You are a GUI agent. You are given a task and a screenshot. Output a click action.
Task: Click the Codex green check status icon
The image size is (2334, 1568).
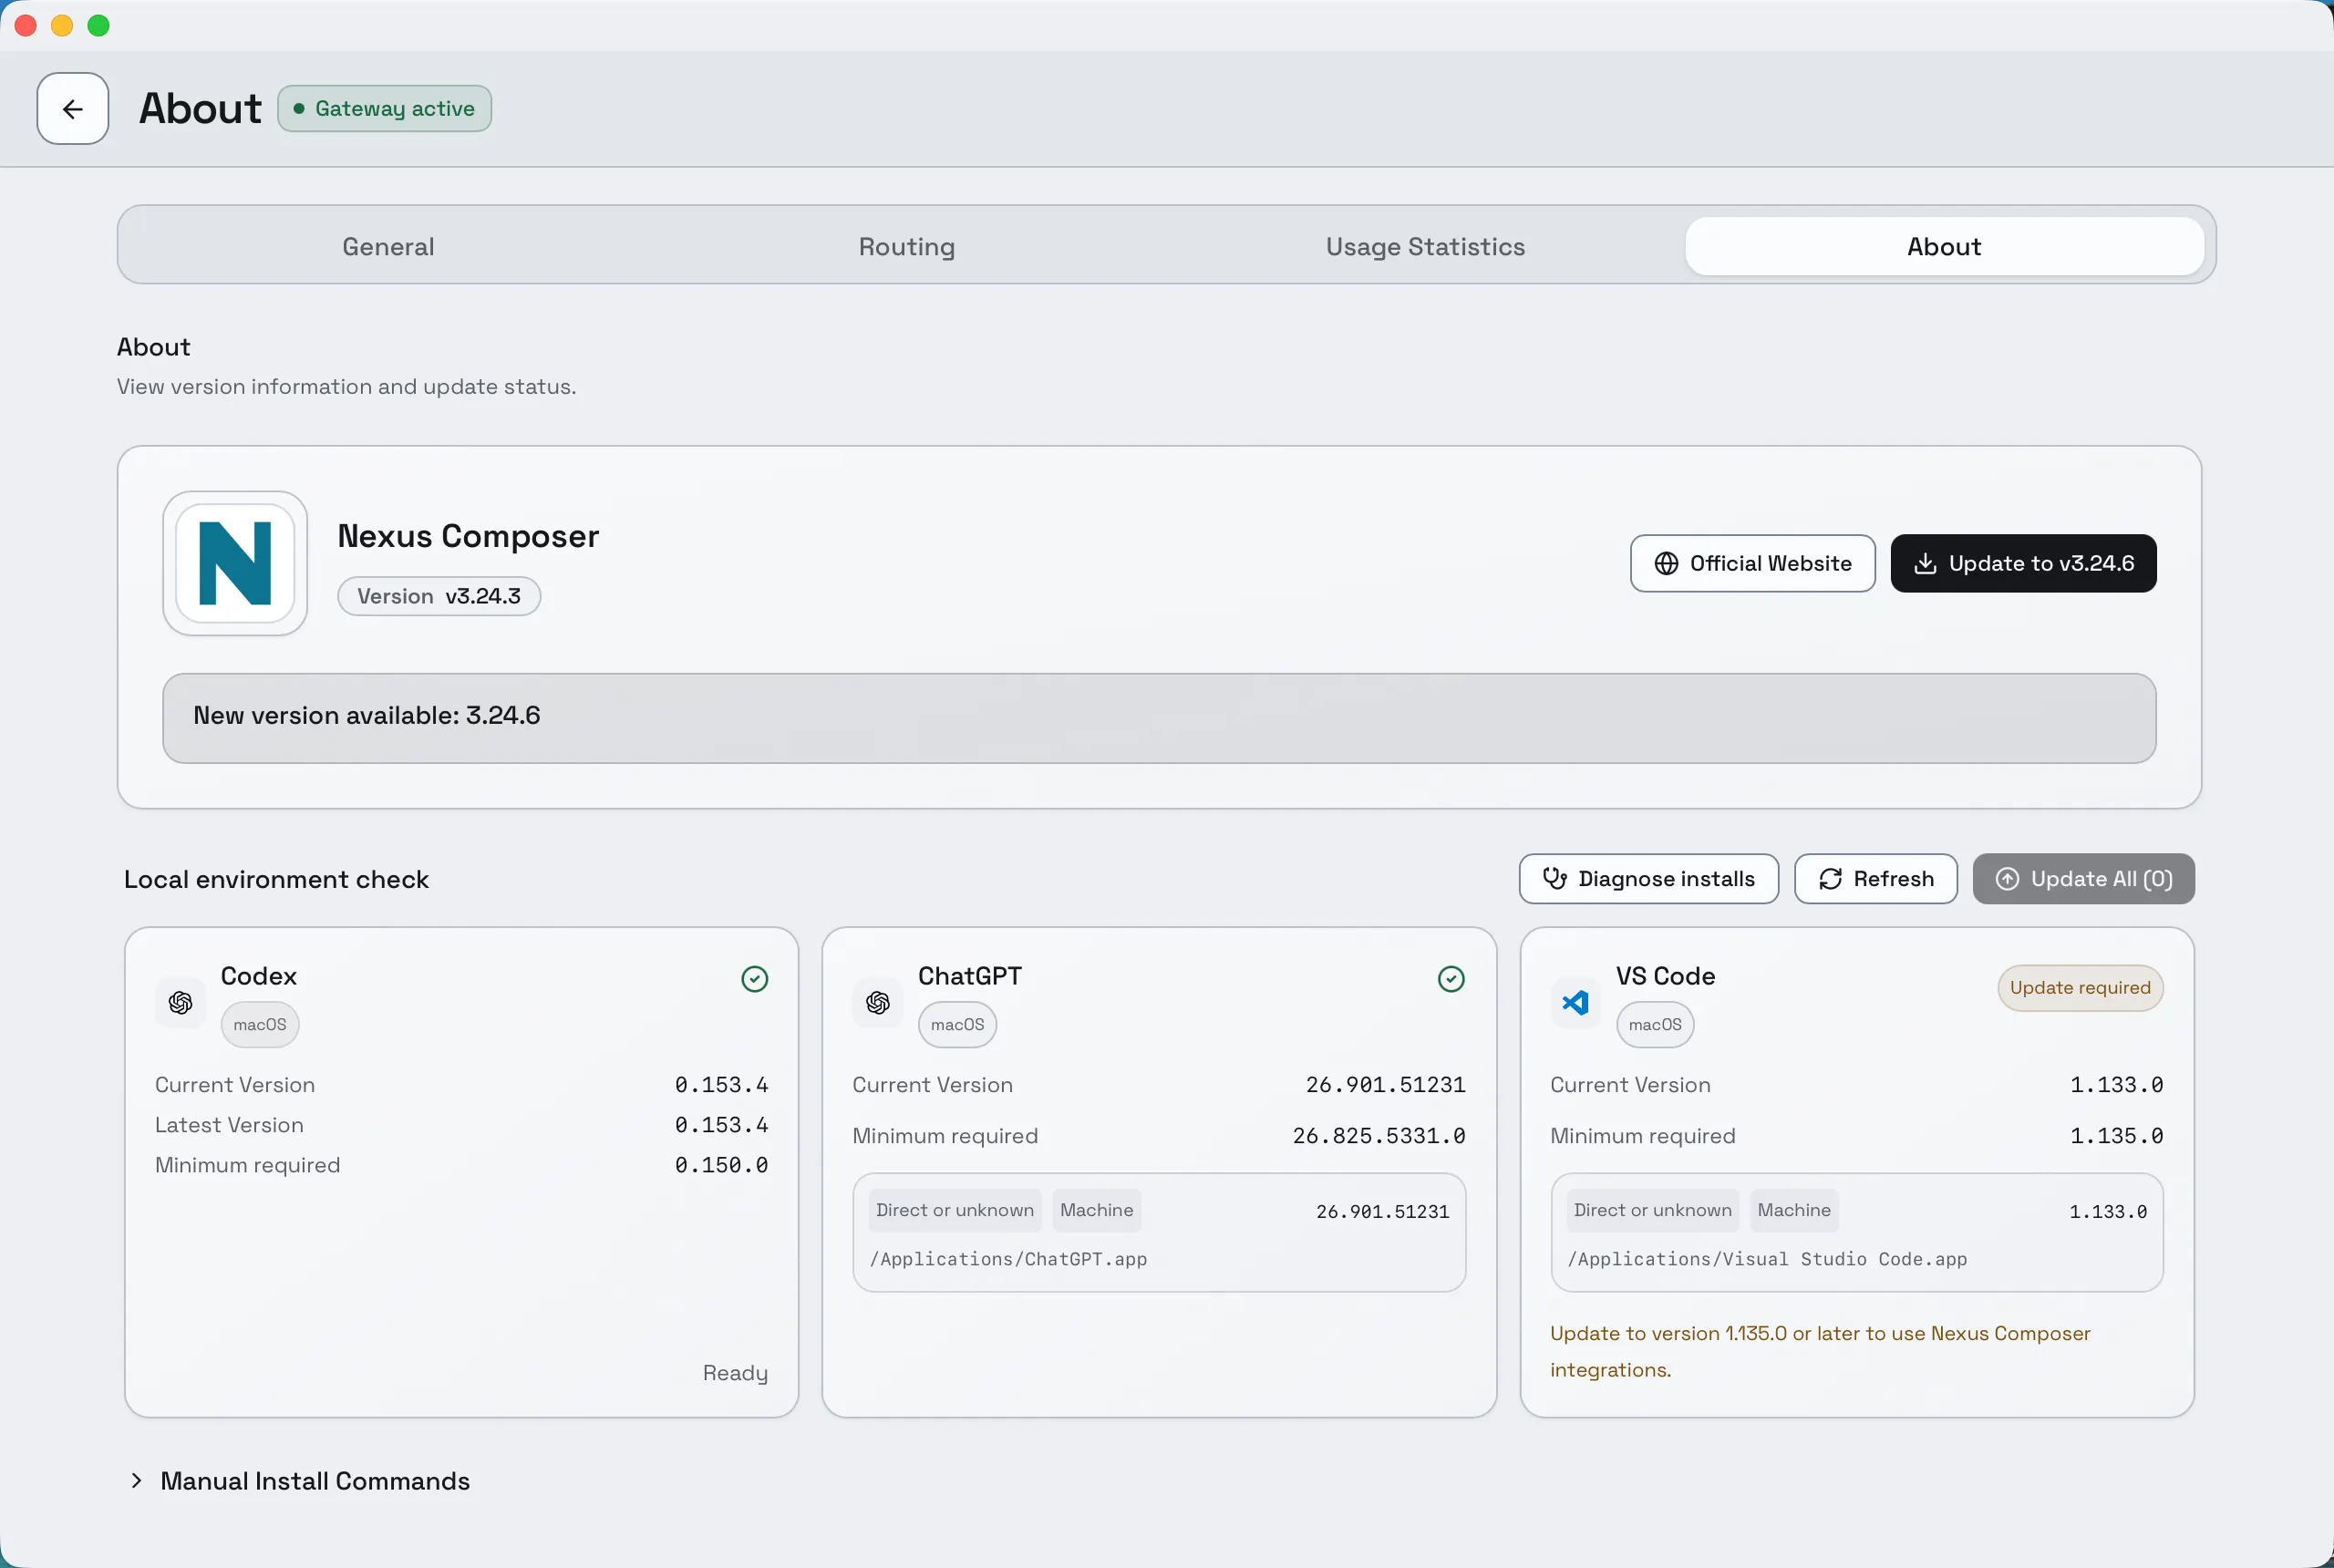coord(755,979)
